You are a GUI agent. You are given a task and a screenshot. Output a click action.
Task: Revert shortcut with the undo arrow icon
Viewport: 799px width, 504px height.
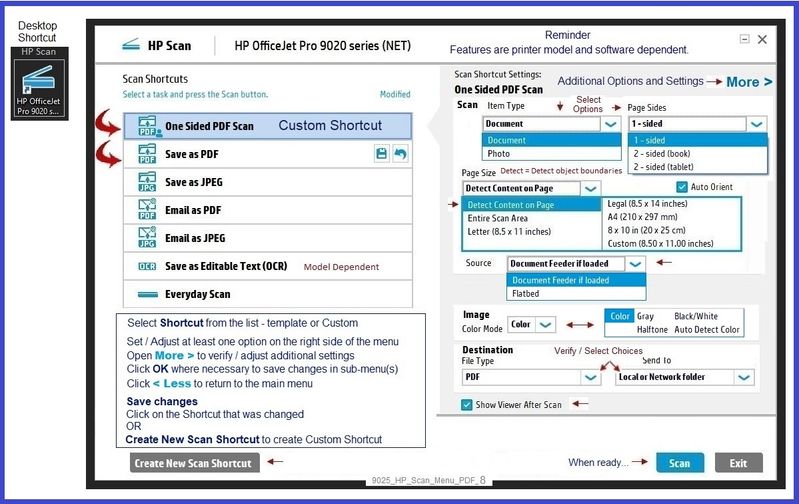click(x=401, y=154)
